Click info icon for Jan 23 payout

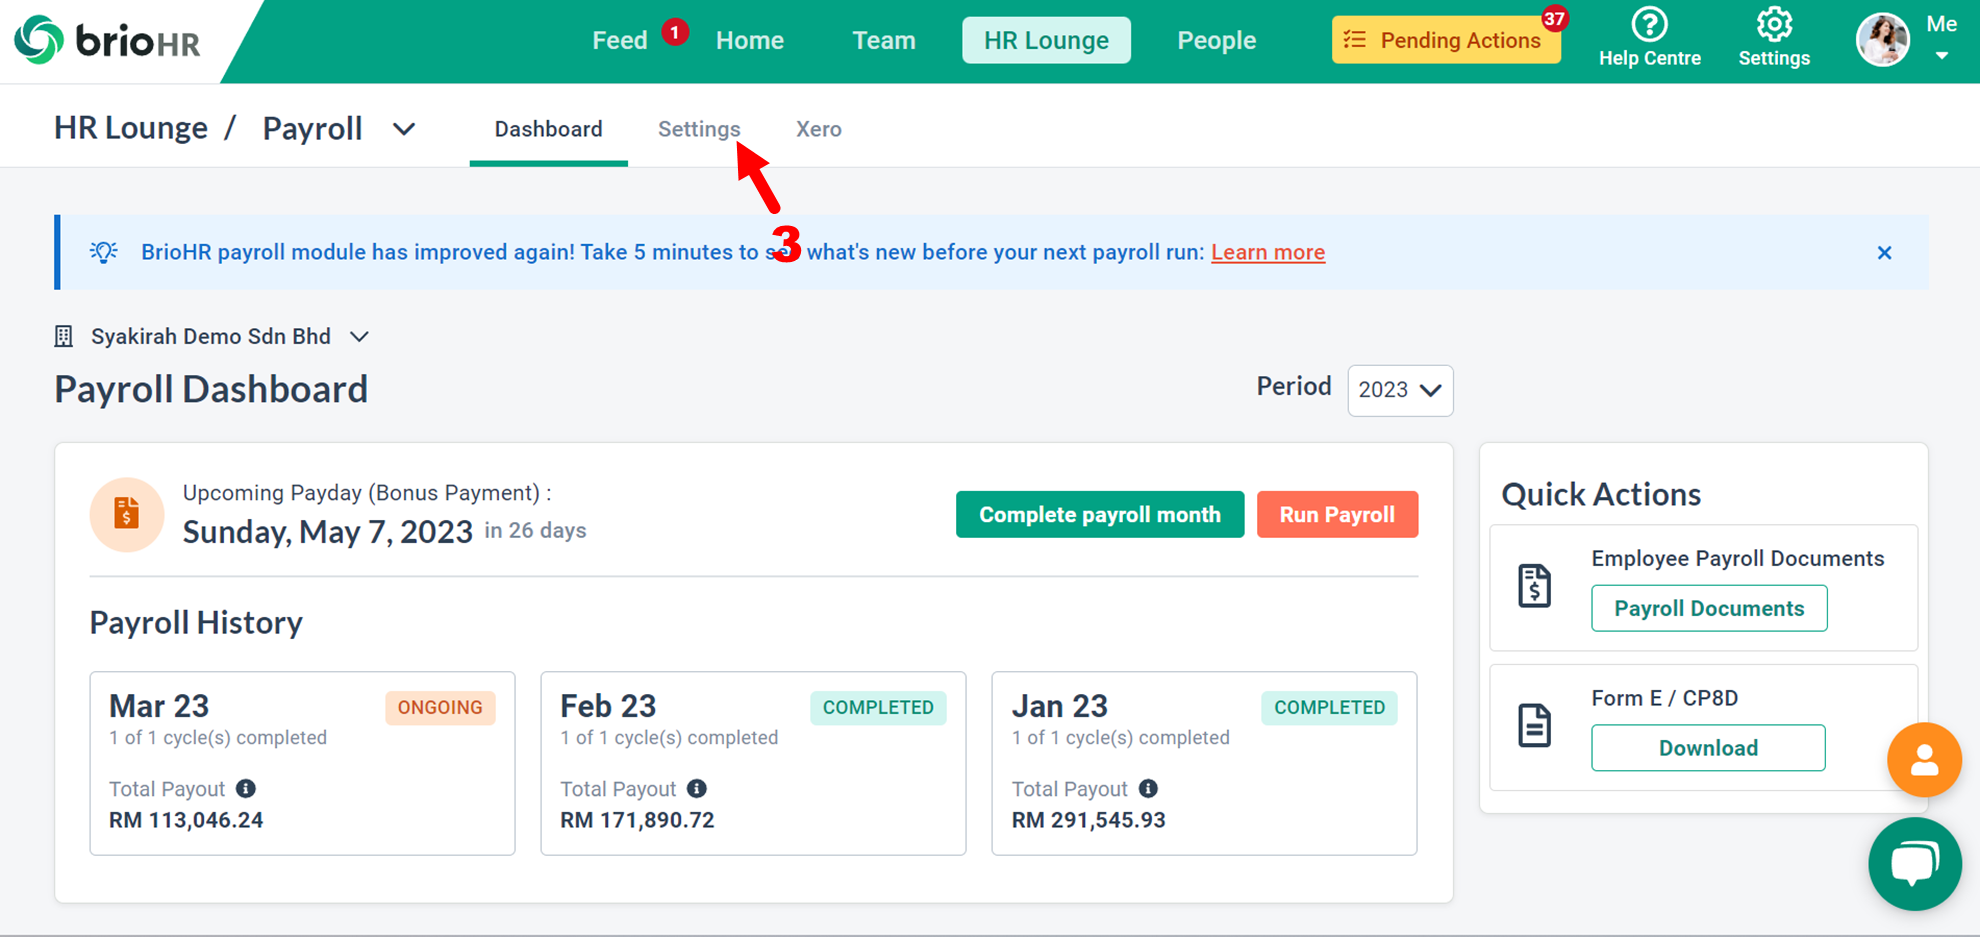click(1148, 788)
